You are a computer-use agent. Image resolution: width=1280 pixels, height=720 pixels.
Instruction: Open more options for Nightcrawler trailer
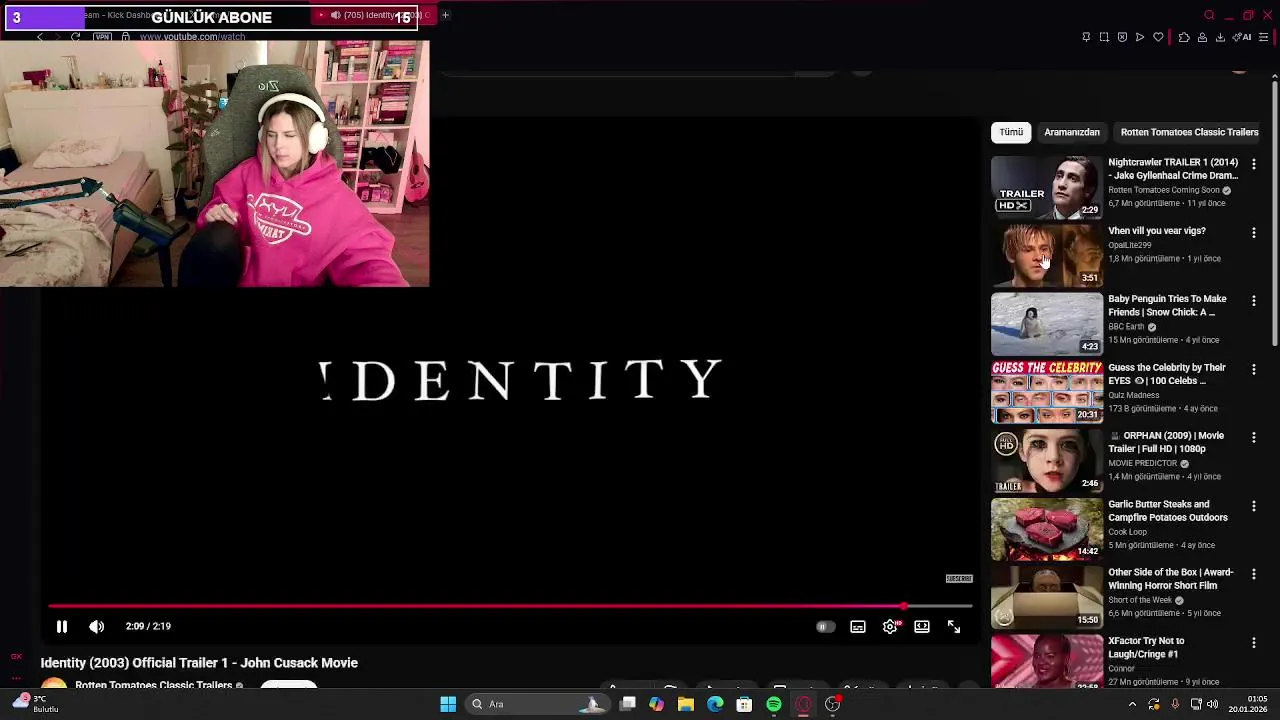[x=1253, y=164]
